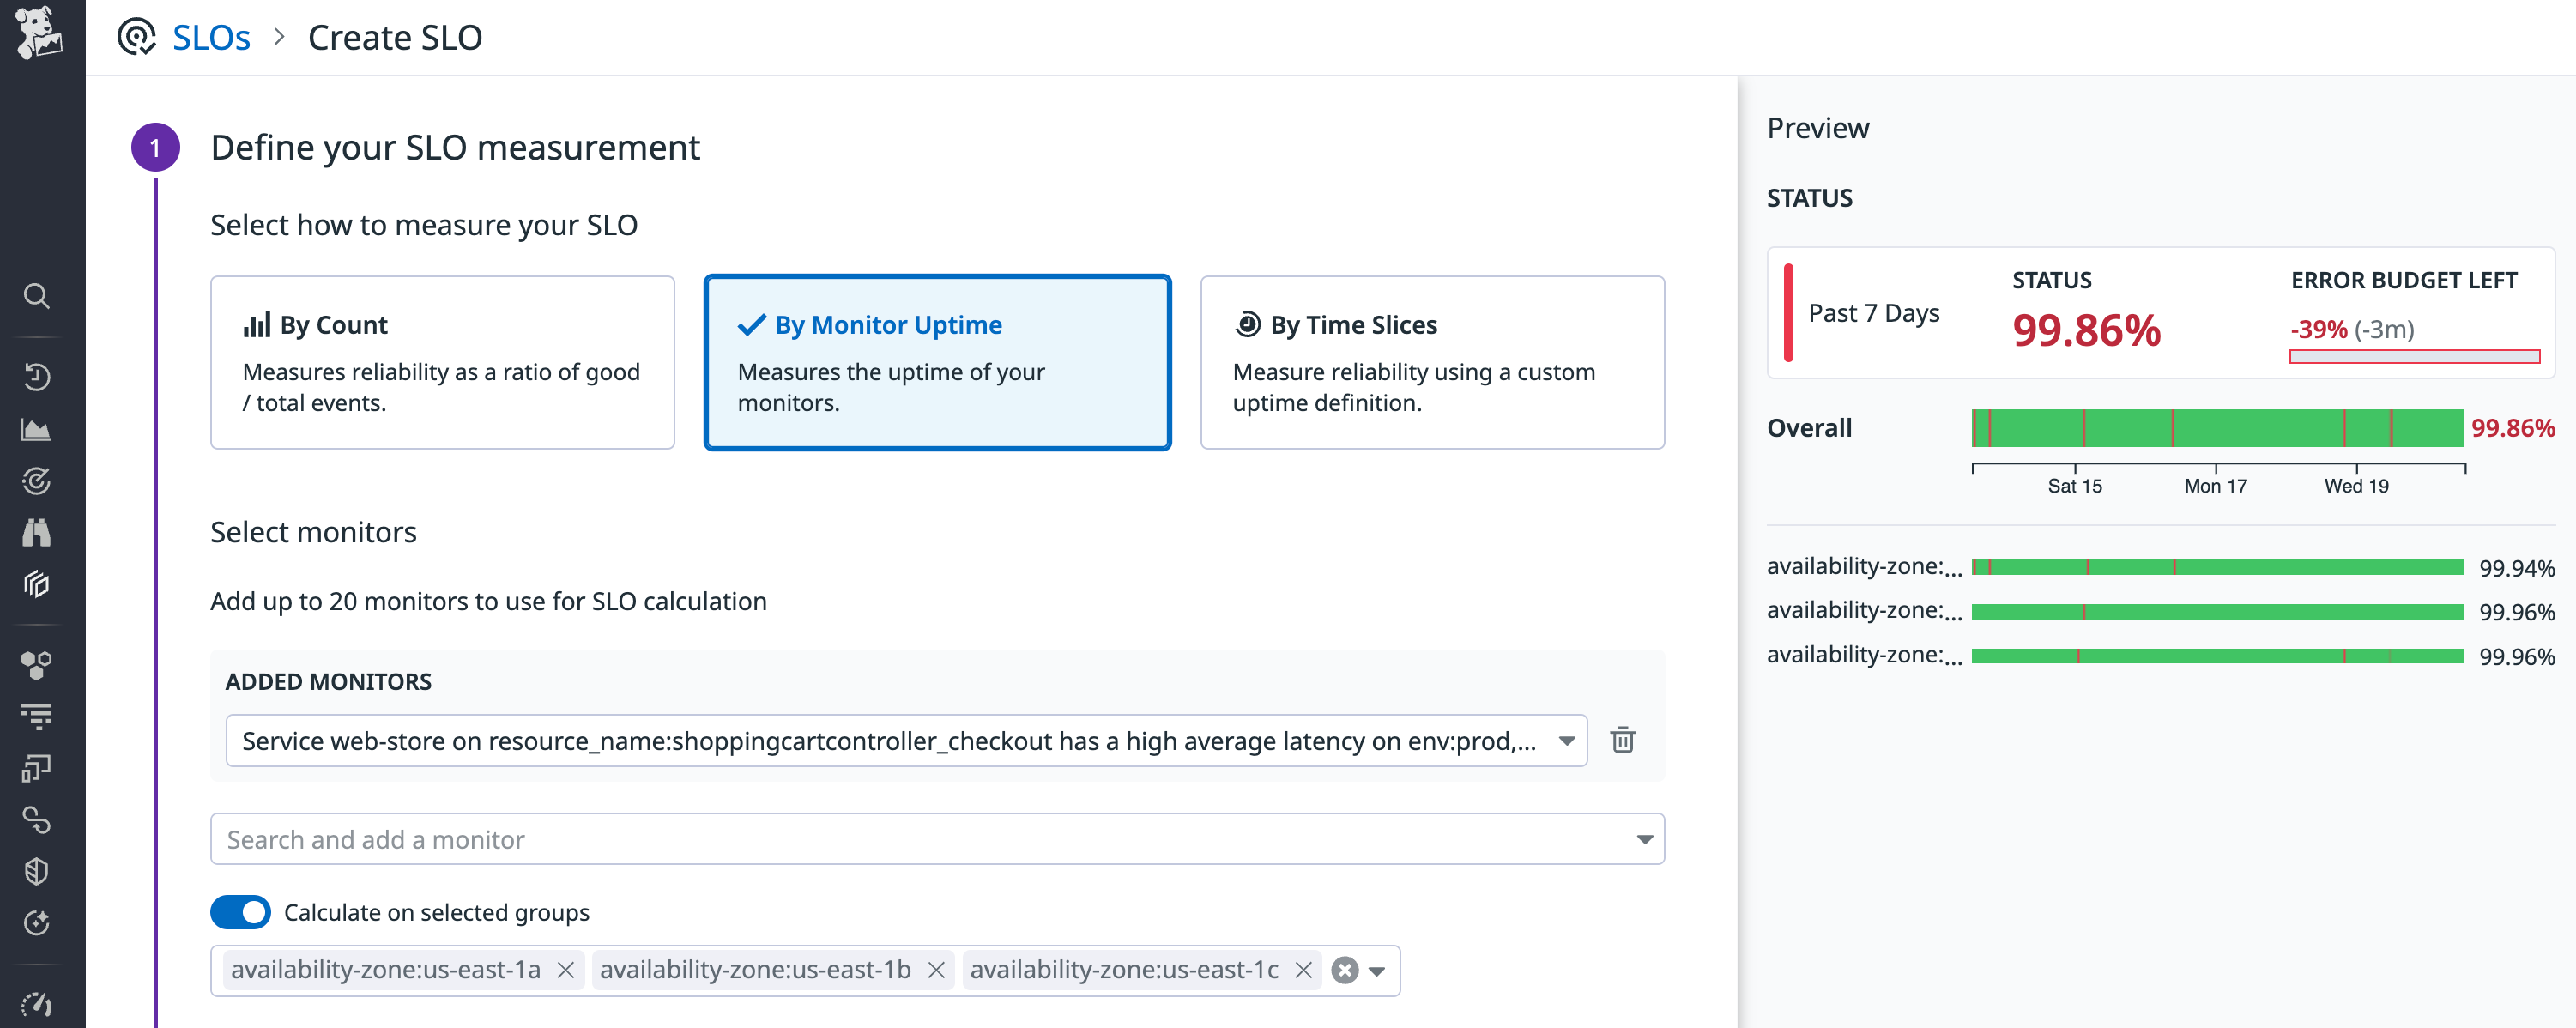Screen dimensions: 2576x1028
Task: Navigate to SLOs breadcrumb link
Action: click(x=211, y=37)
